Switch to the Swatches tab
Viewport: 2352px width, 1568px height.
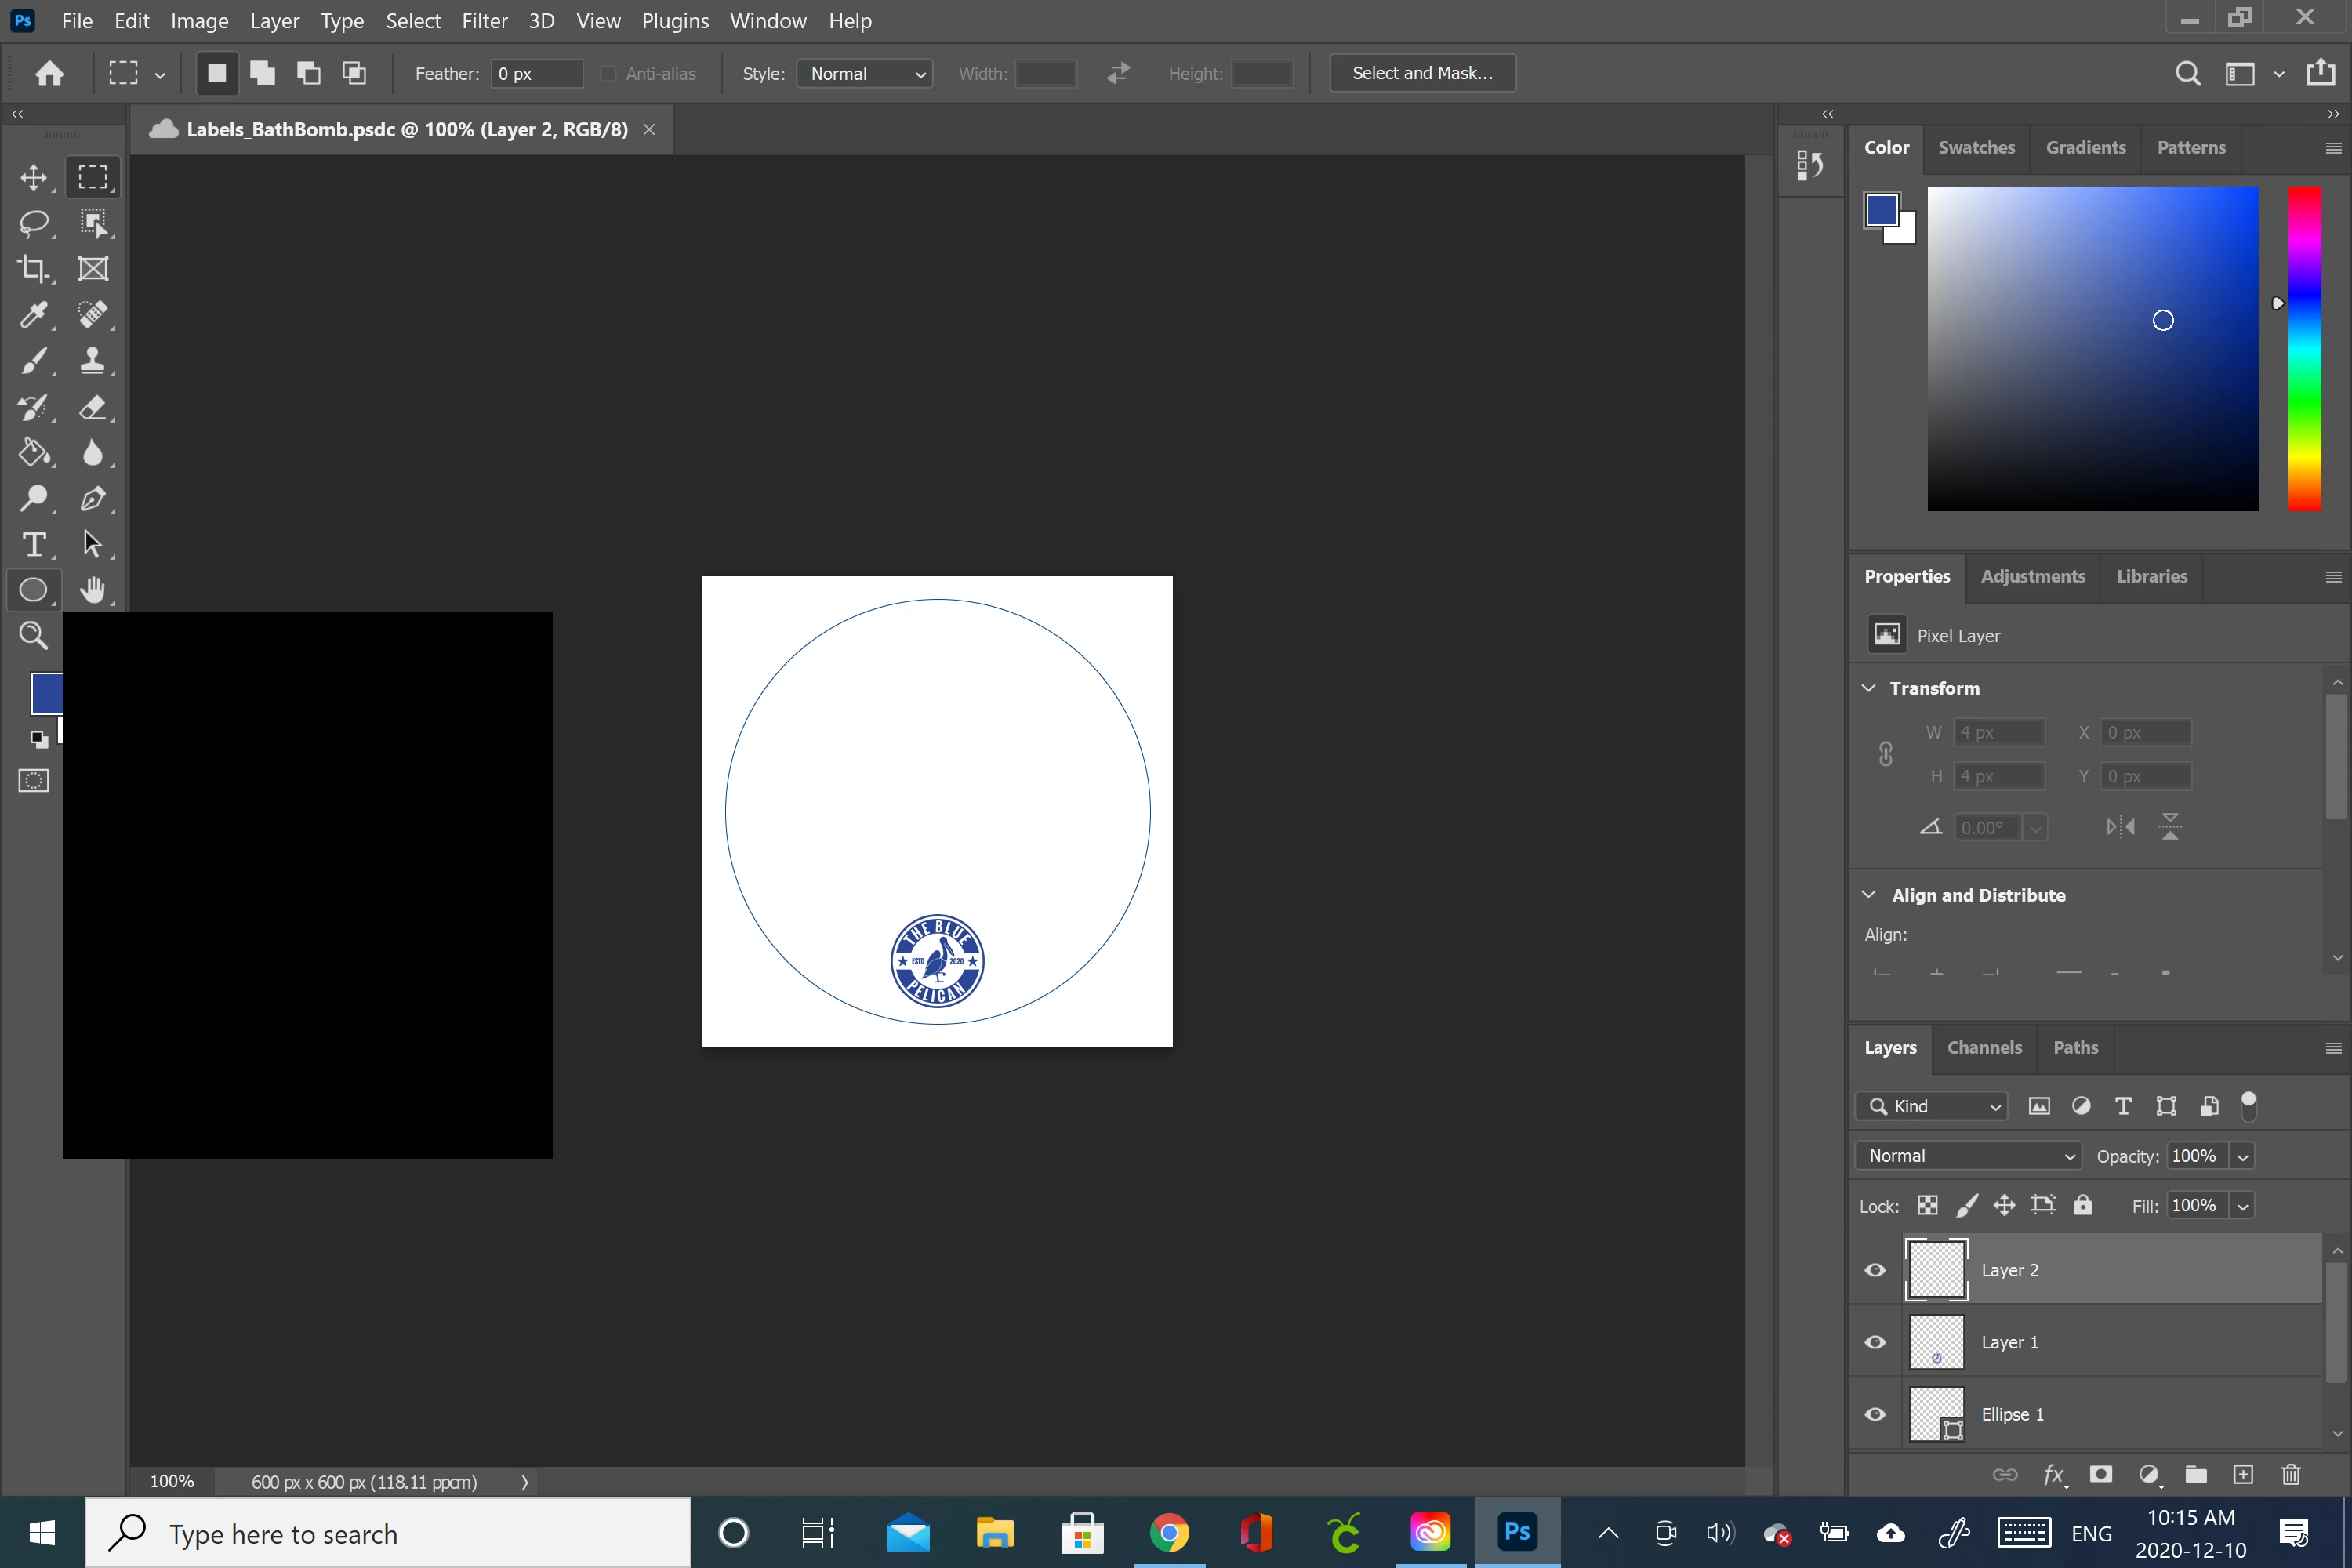1976,148
